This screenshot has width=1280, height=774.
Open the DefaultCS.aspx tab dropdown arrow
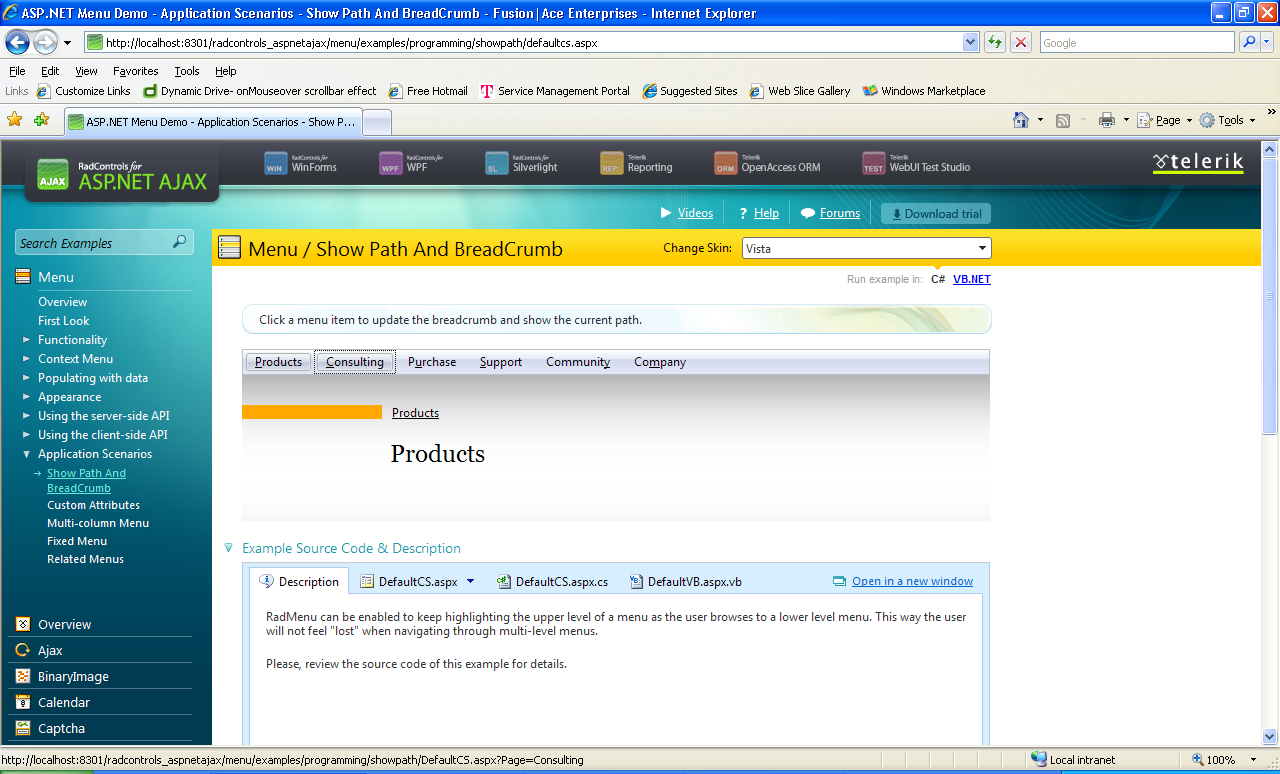click(471, 581)
